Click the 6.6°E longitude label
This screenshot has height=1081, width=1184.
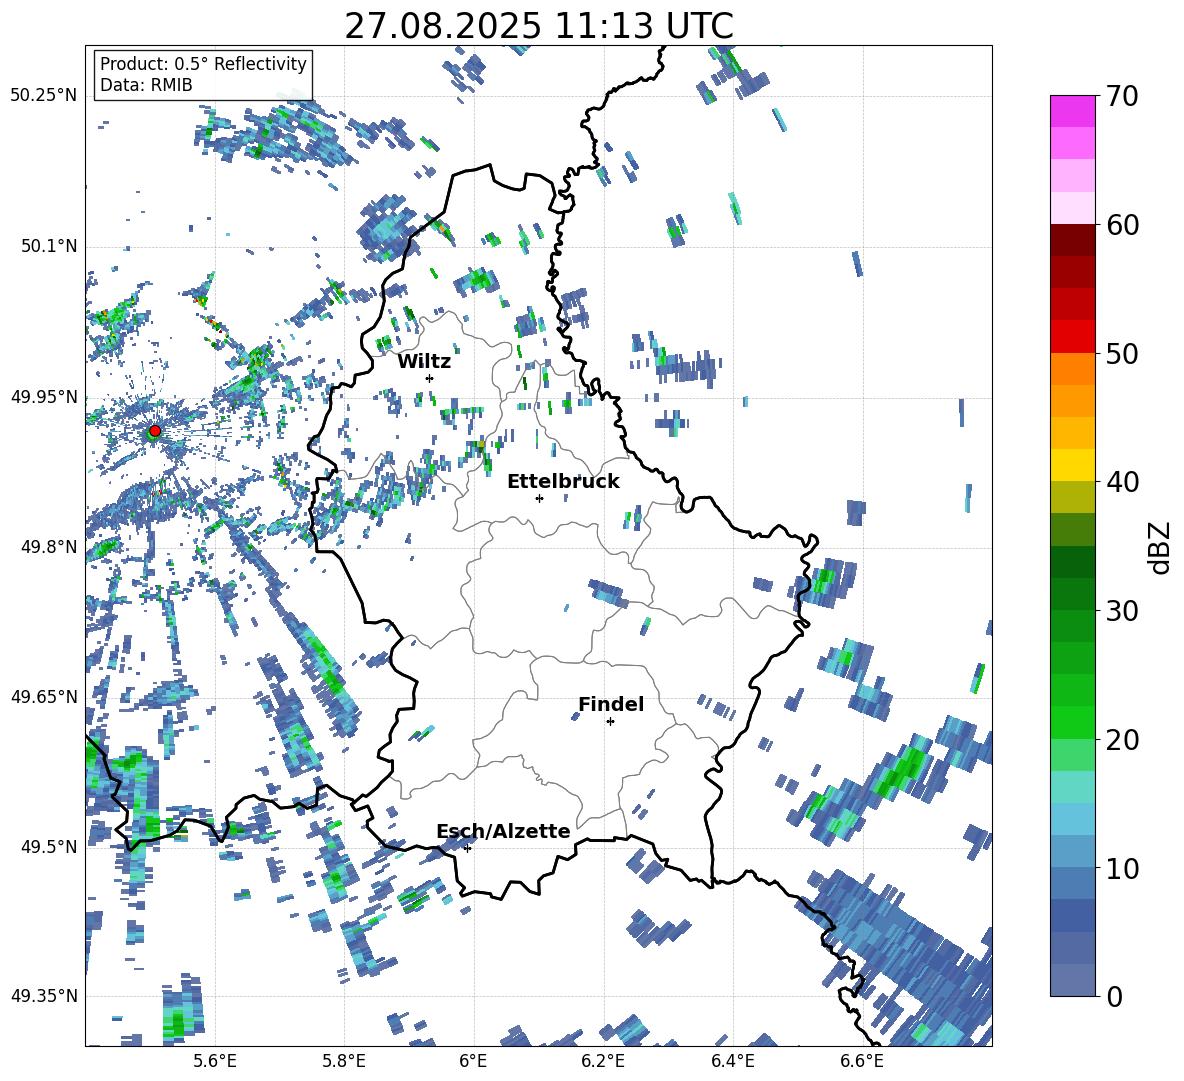point(862,1061)
